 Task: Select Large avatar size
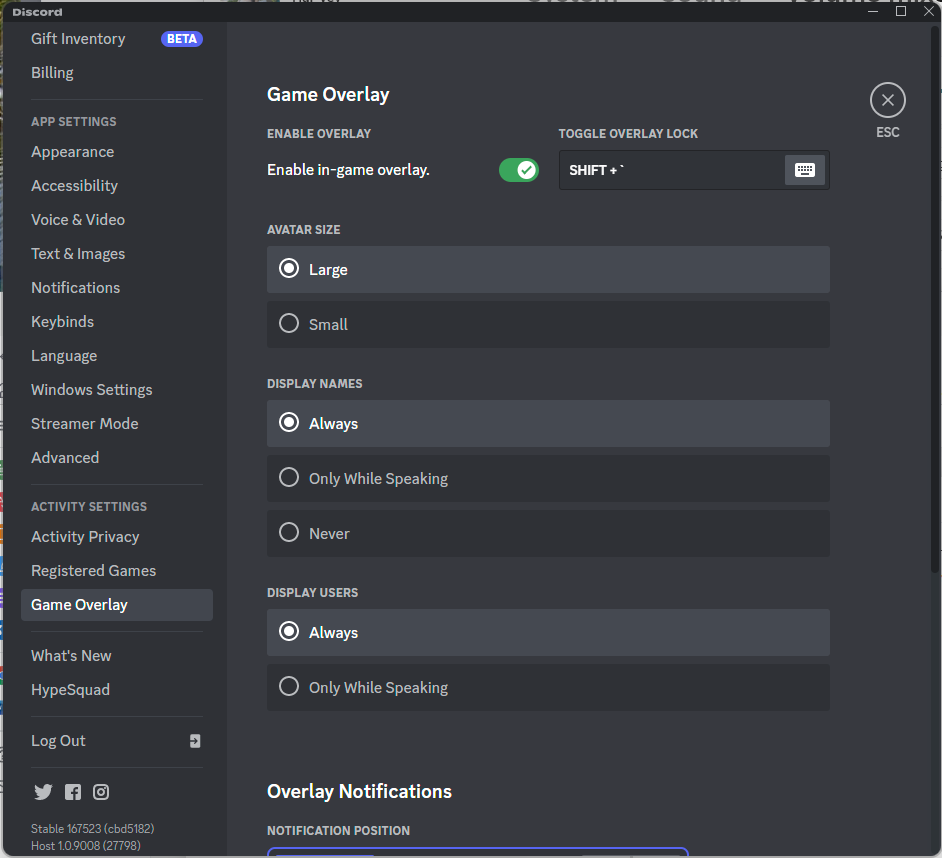click(548, 269)
